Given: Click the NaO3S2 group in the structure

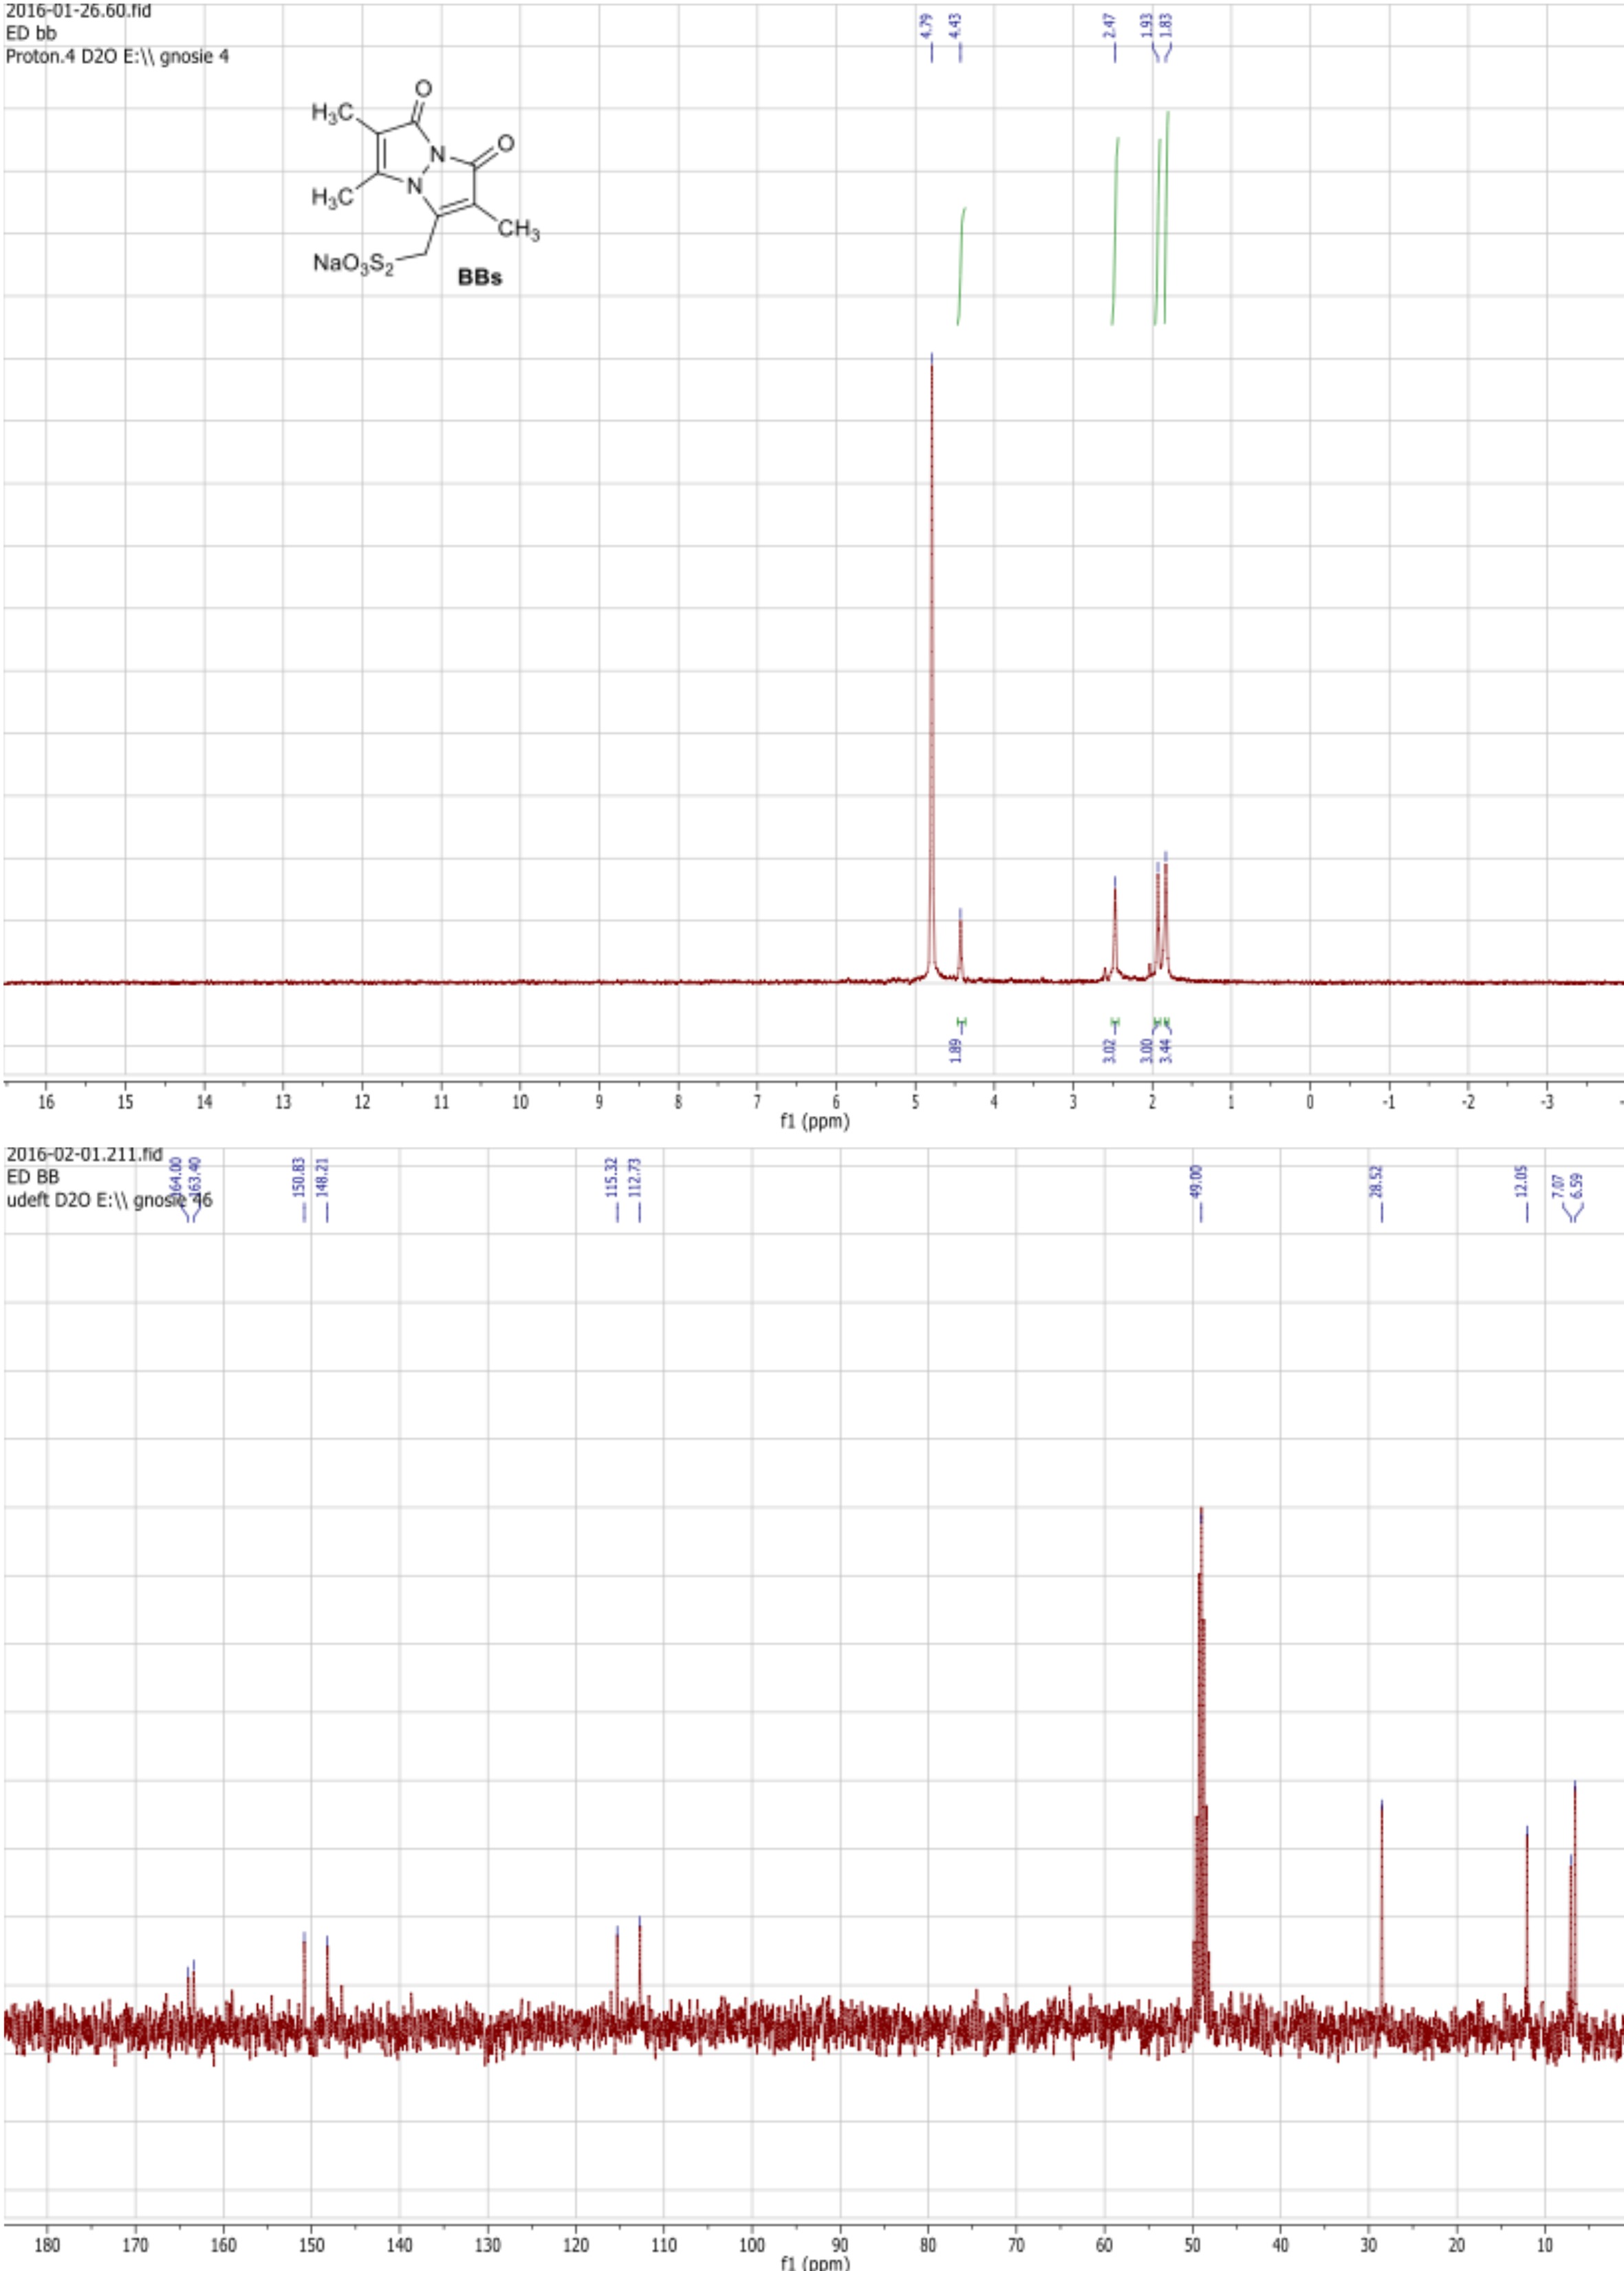Looking at the screenshot, I should [x=353, y=264].
